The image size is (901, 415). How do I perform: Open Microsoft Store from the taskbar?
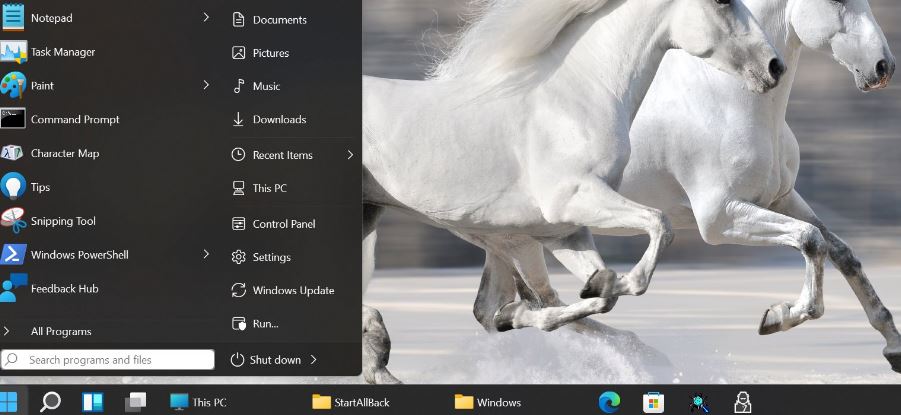coord(653,402)
